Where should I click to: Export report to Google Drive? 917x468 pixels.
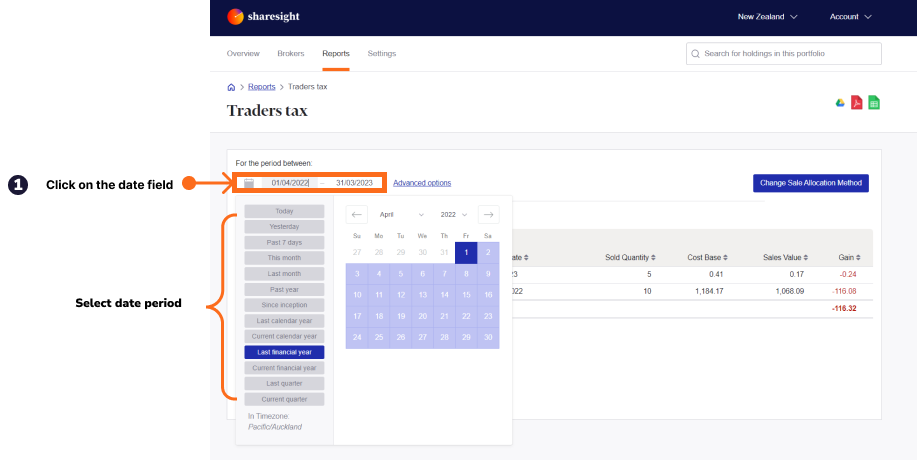coord(840,103)
